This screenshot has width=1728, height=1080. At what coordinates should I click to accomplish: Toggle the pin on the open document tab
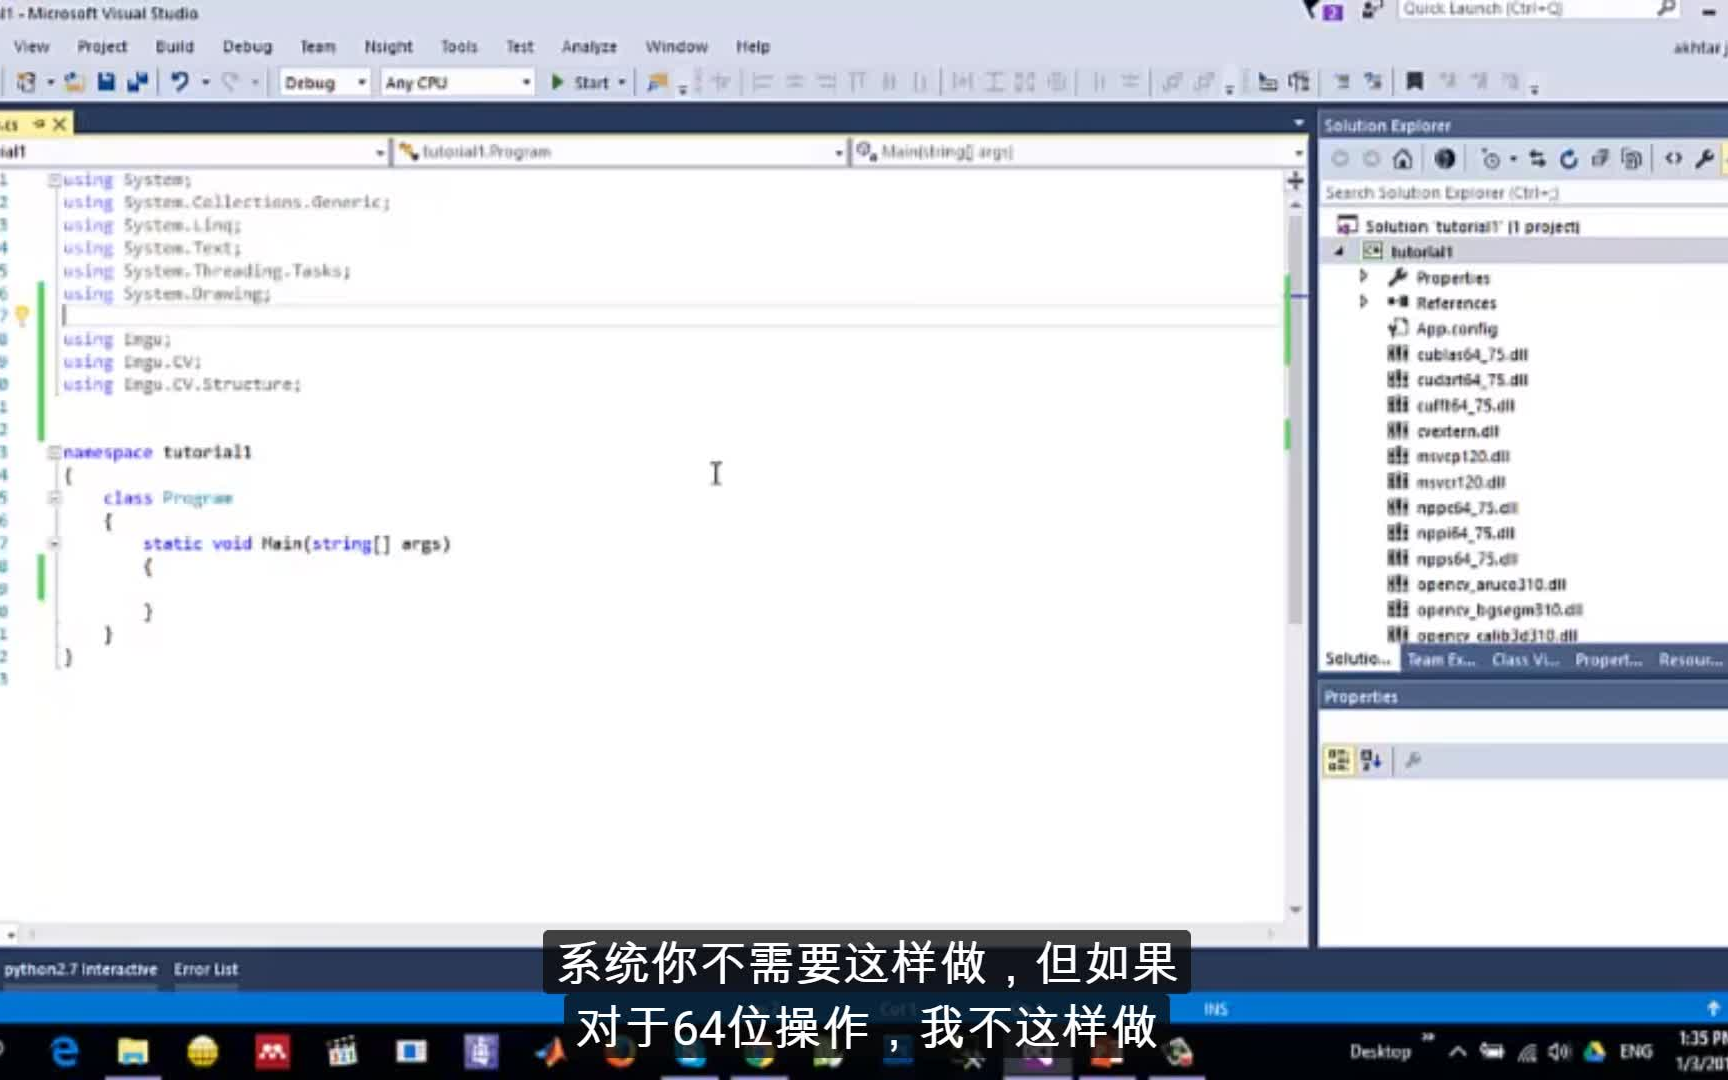point(39,124)
